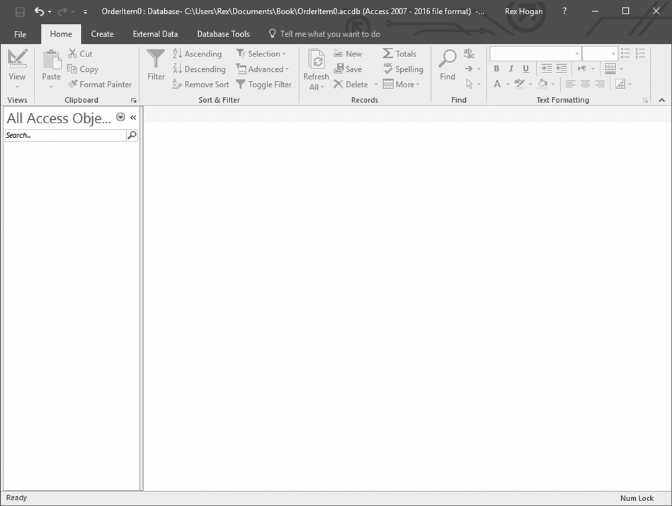This screenshot has height=506, width=672.
Task: Toggle Italic formatting
Action: tap(511, 69)
